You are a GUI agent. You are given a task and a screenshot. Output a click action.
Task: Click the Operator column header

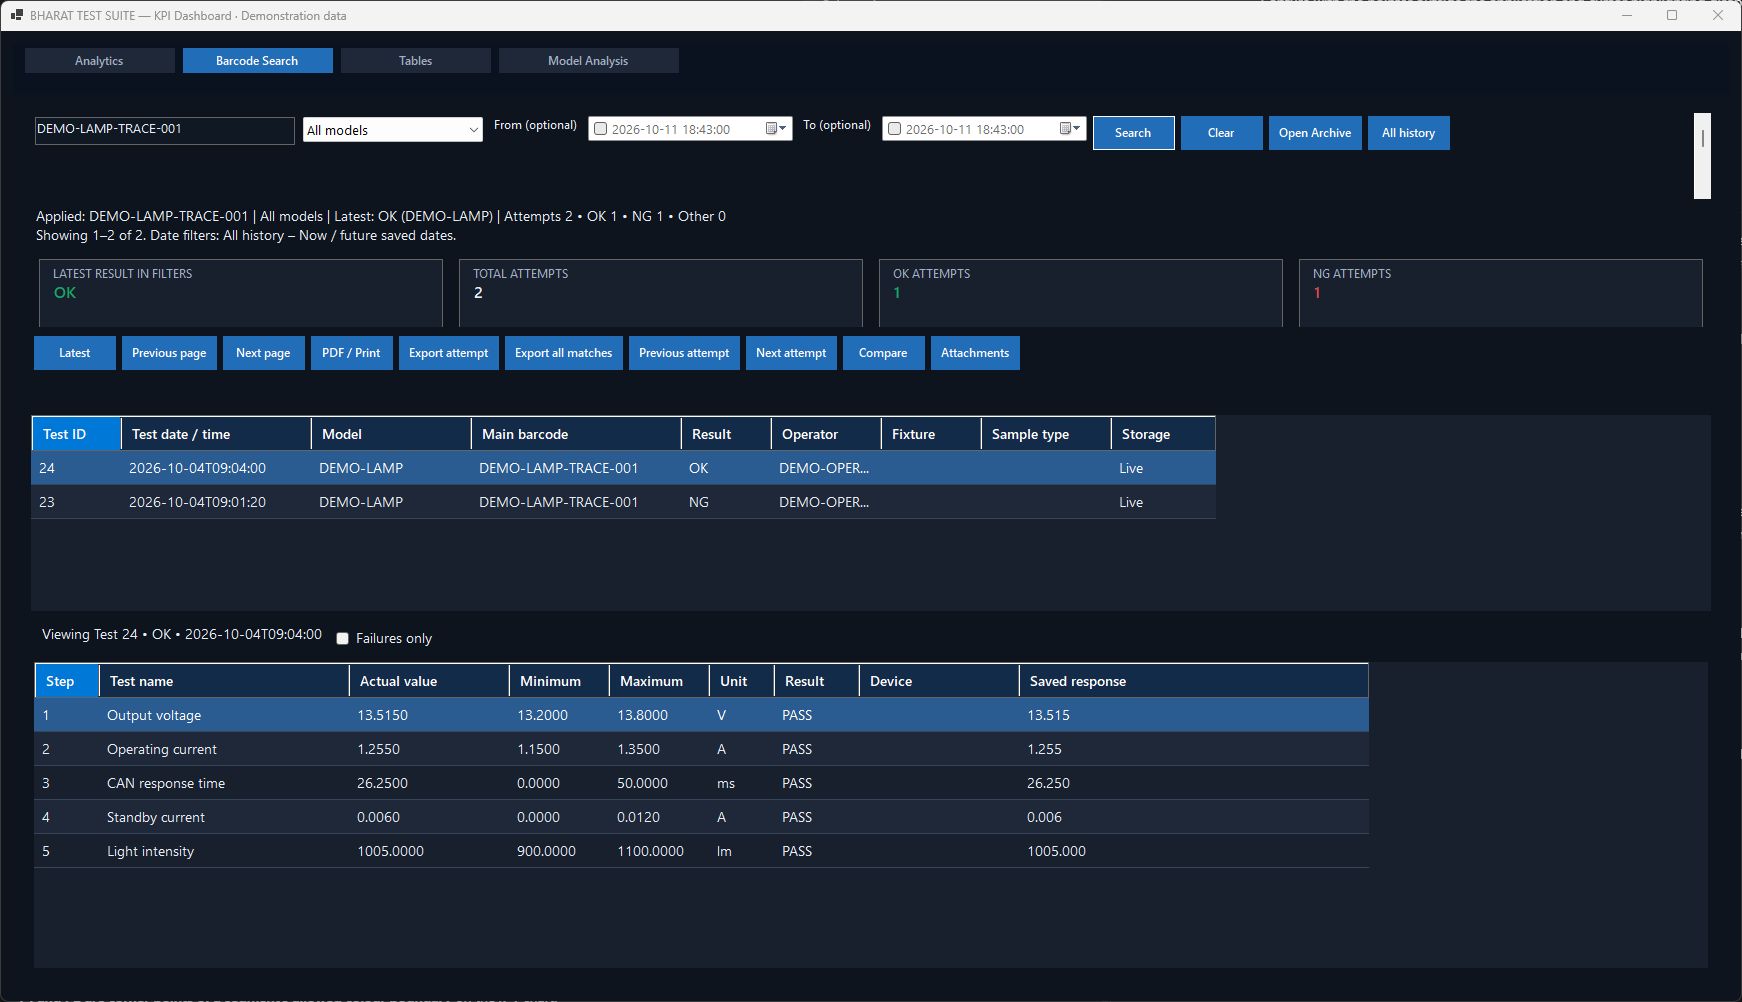click(826, 434)
